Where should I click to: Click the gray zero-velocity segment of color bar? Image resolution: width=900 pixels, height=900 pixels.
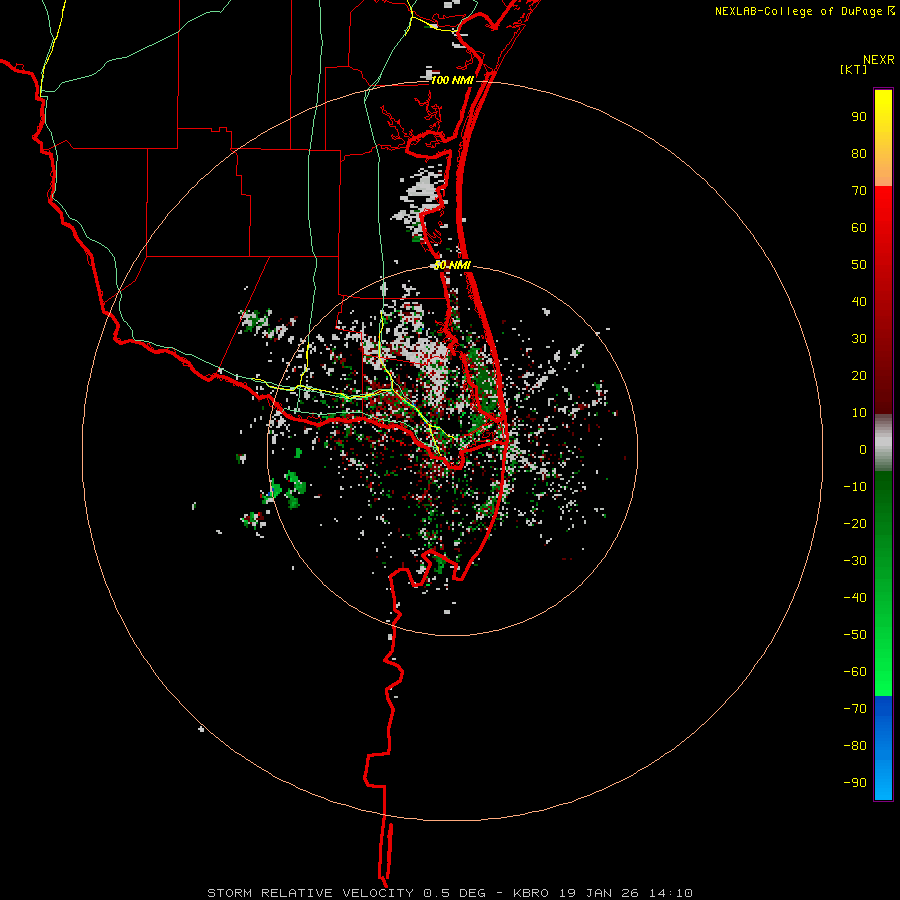coord(883,443)
